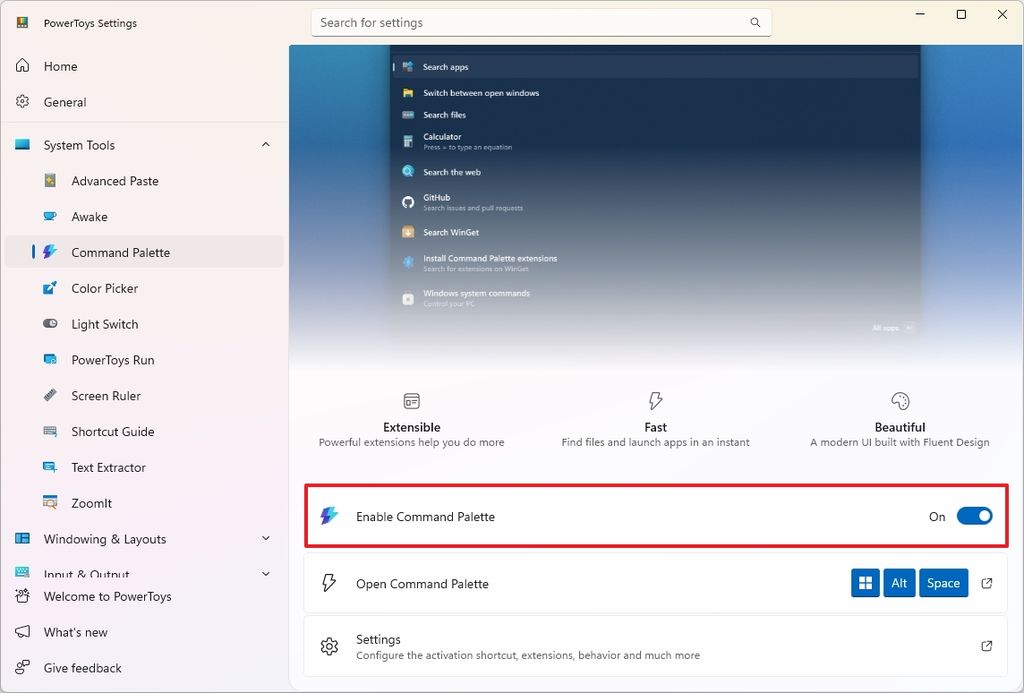Click the settings search field

tap(540, 22)
